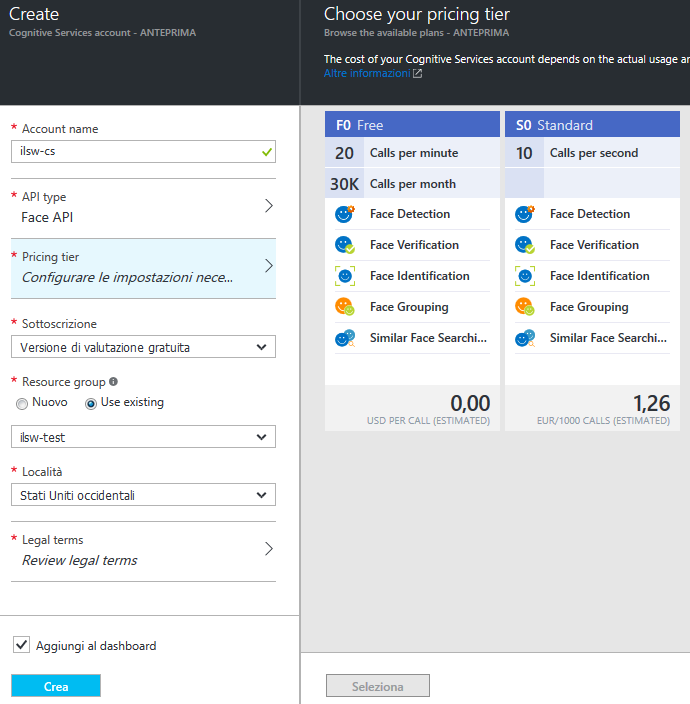Screen dimensions: 690x704
Task: Click Face Identification icon in F0 Free plan
Action: click(x=345, y=276)
